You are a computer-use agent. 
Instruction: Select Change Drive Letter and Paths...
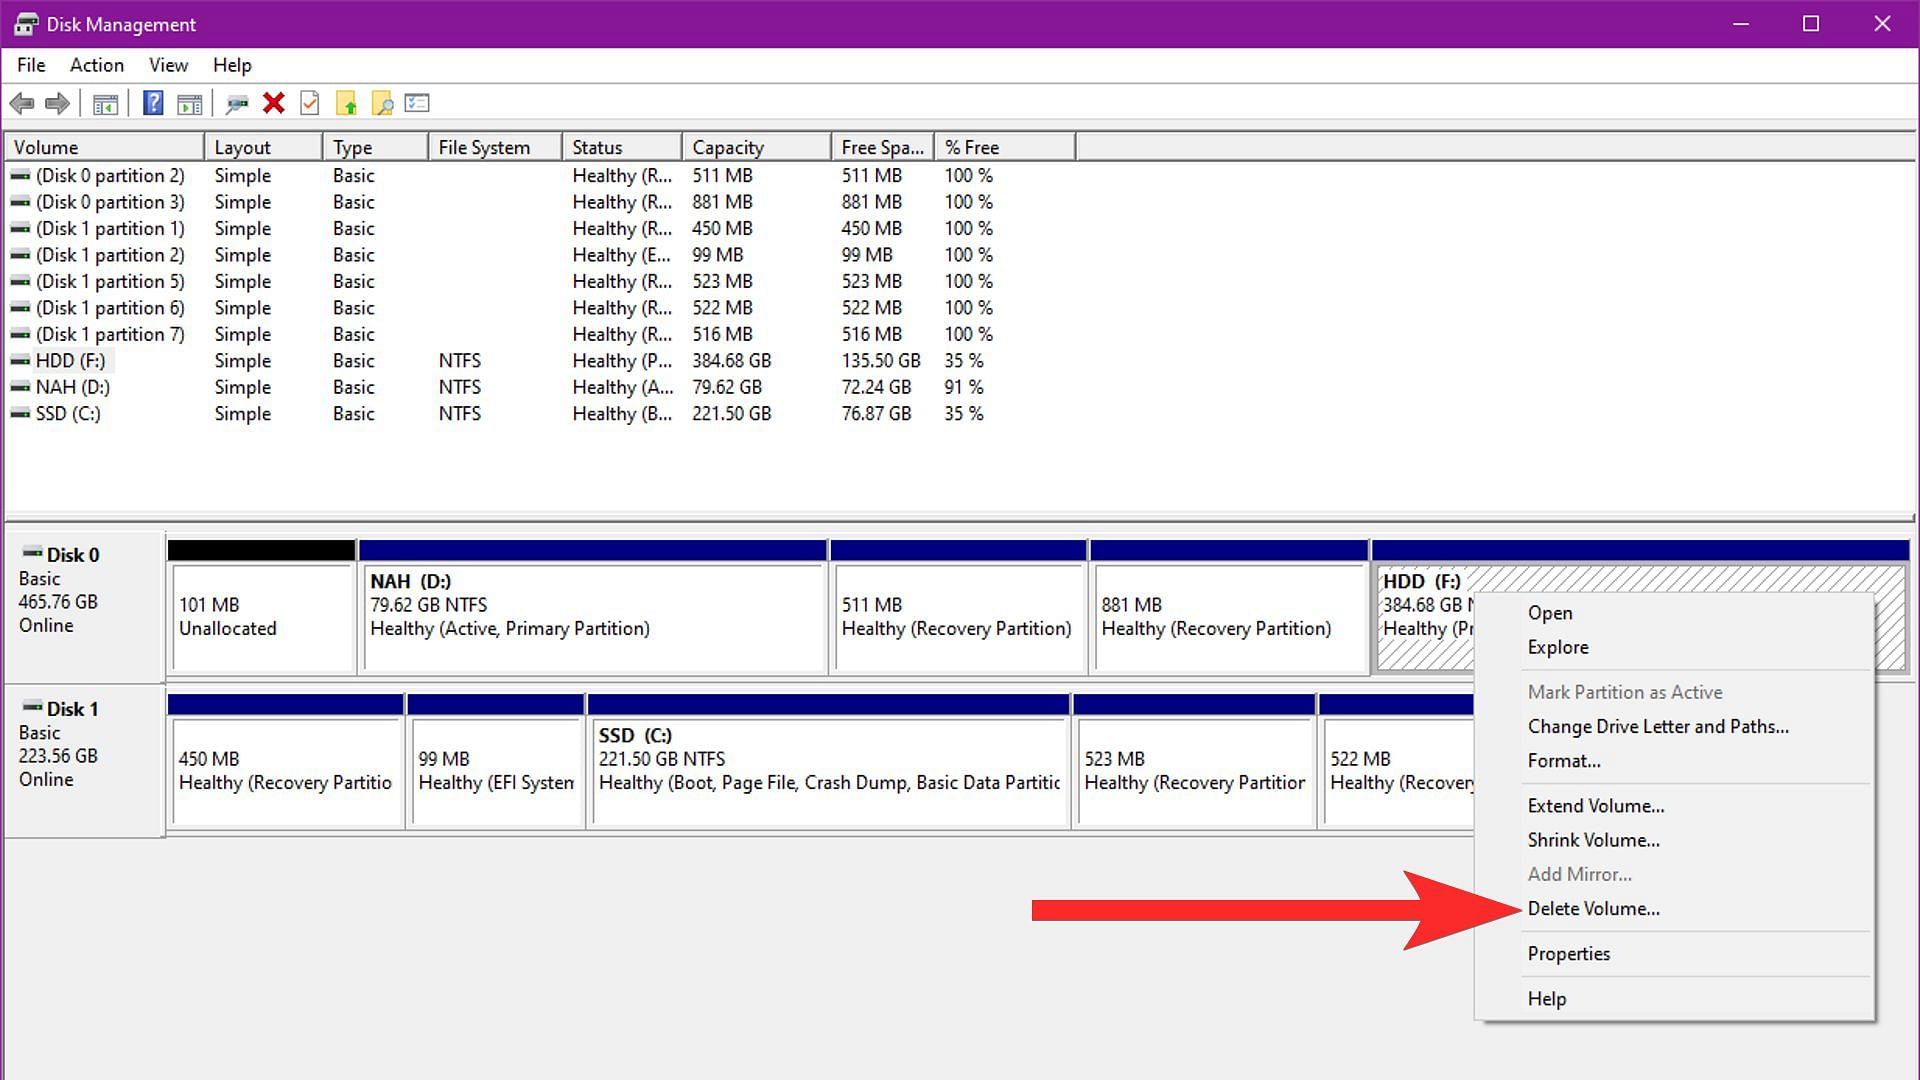pos(1674,727)
